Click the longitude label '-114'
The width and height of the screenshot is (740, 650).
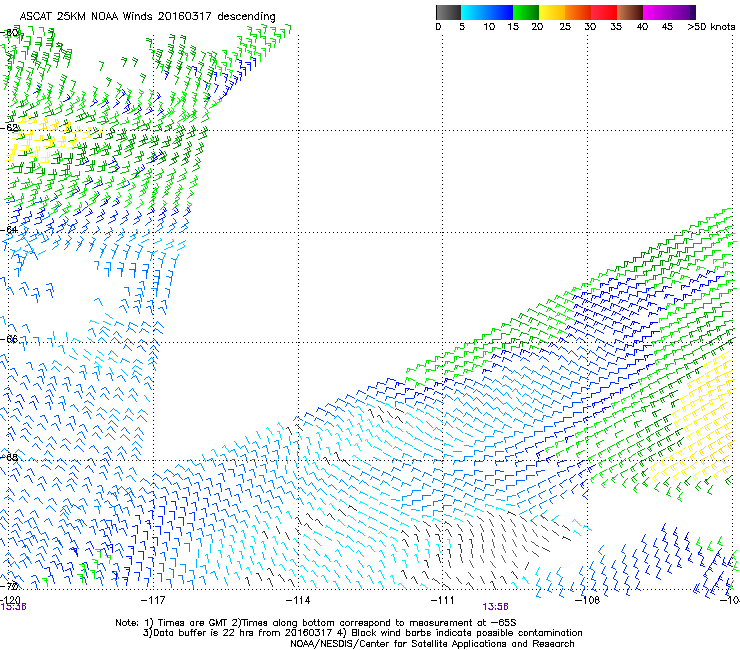(298, 600)
